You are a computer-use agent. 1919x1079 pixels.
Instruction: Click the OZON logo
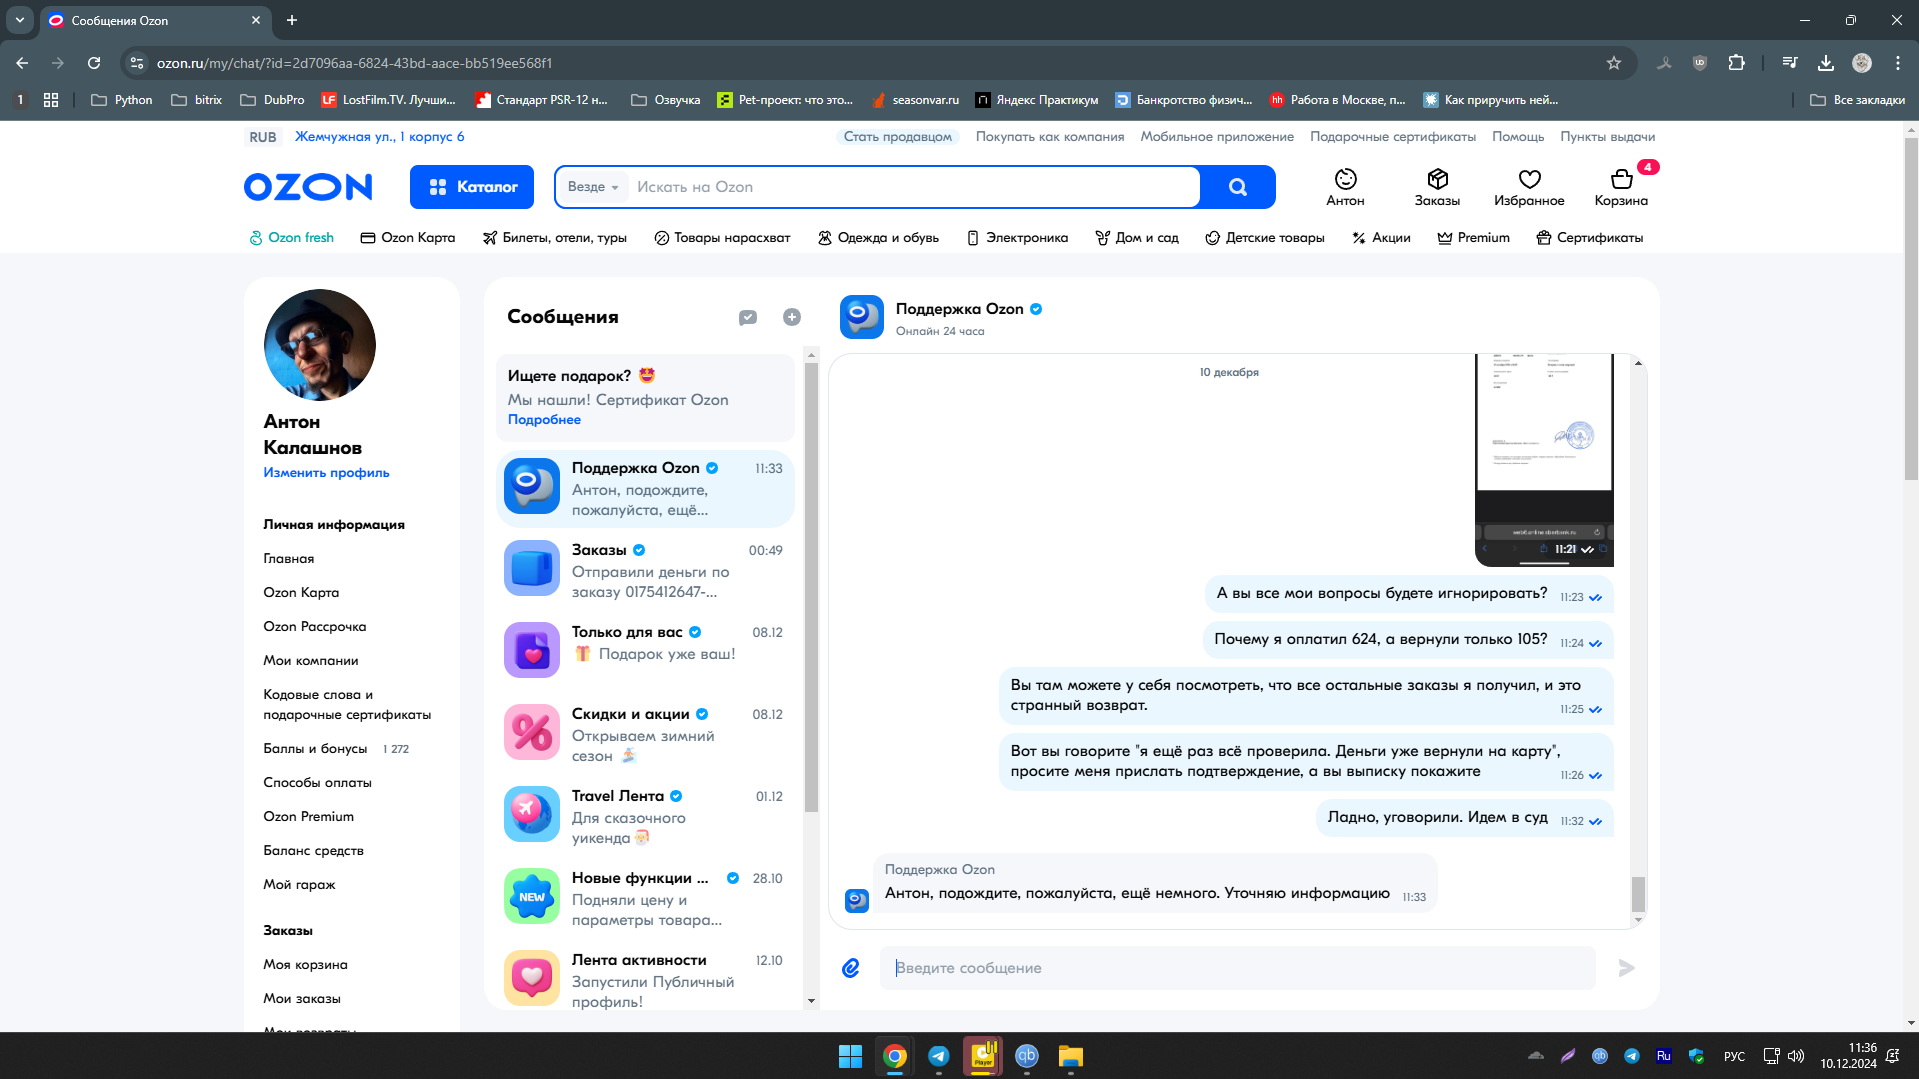(x=308, y=187)
